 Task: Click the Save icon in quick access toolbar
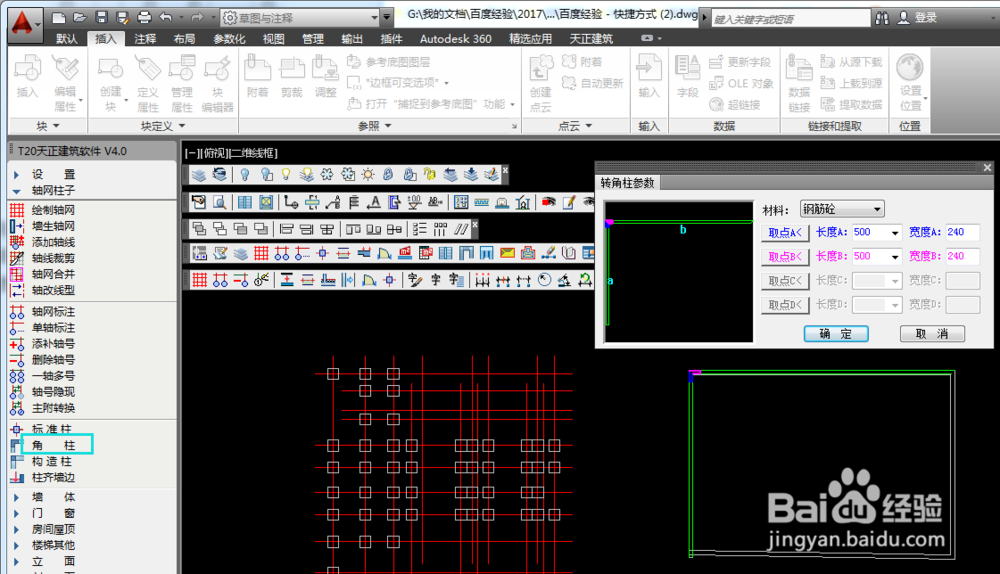coord(101,18)
